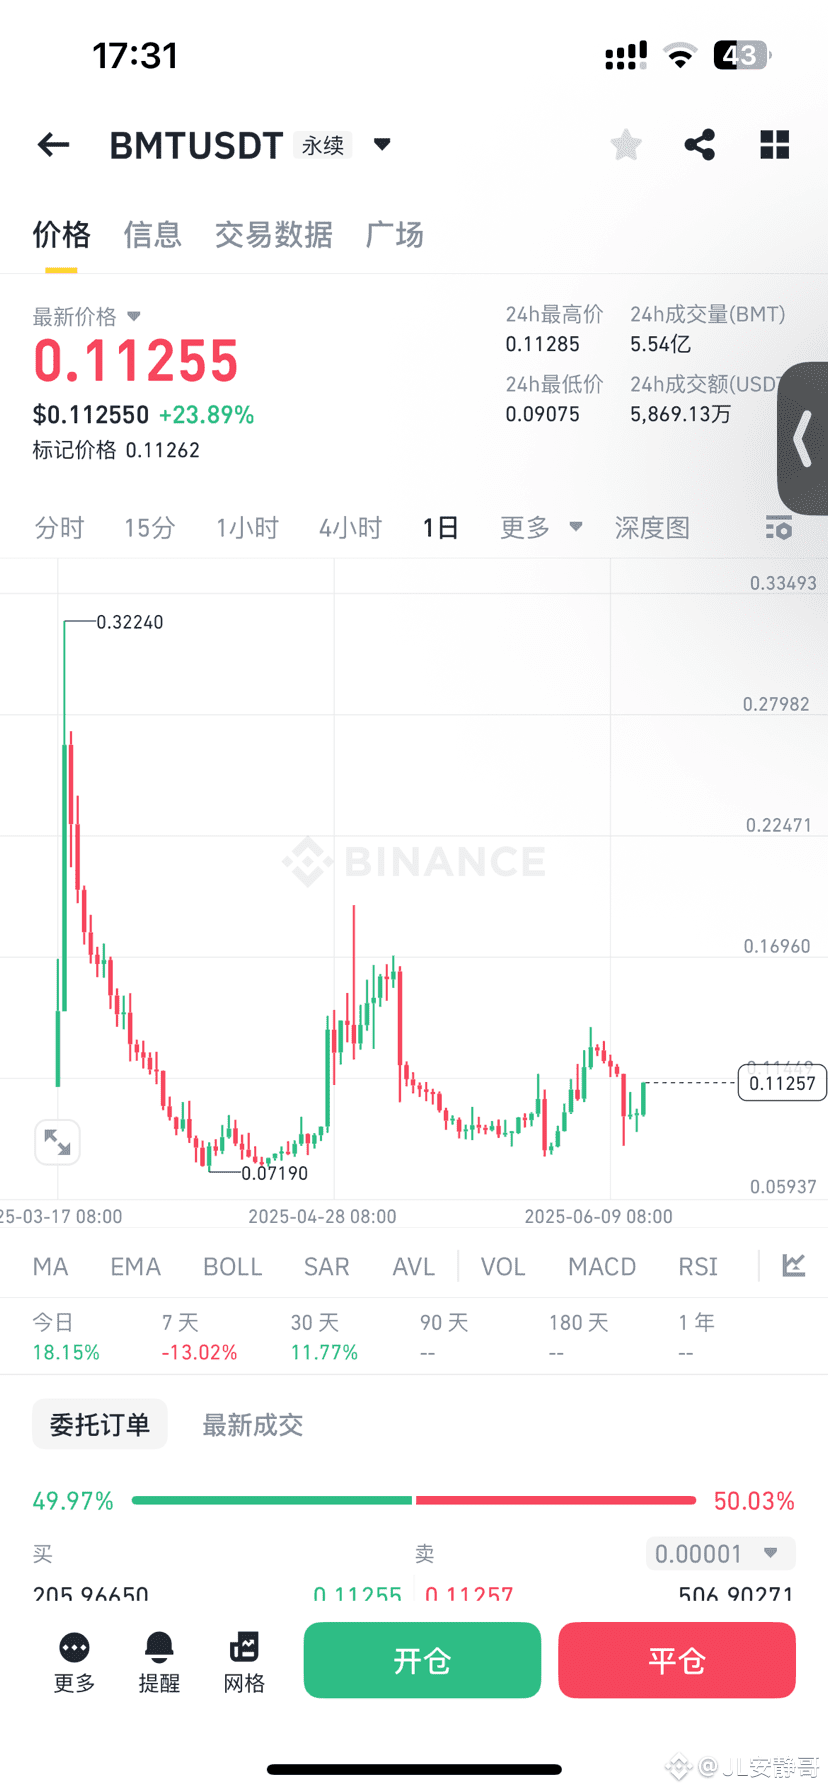Select the 15分 chart interval
The image size is (828, 1792).
[150, 527]
